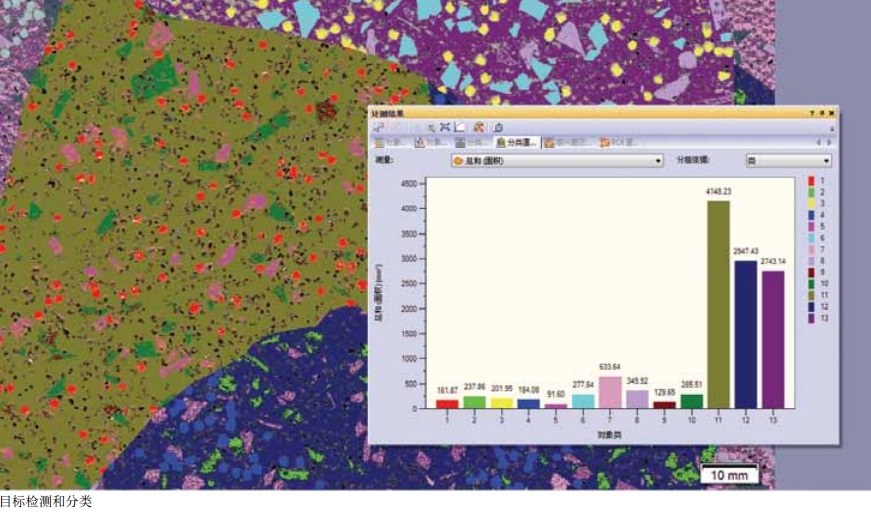The image size is (871, 512).
Task: Click the crossed-arrows fit icon in results toolbar
Action: point(446,128)
